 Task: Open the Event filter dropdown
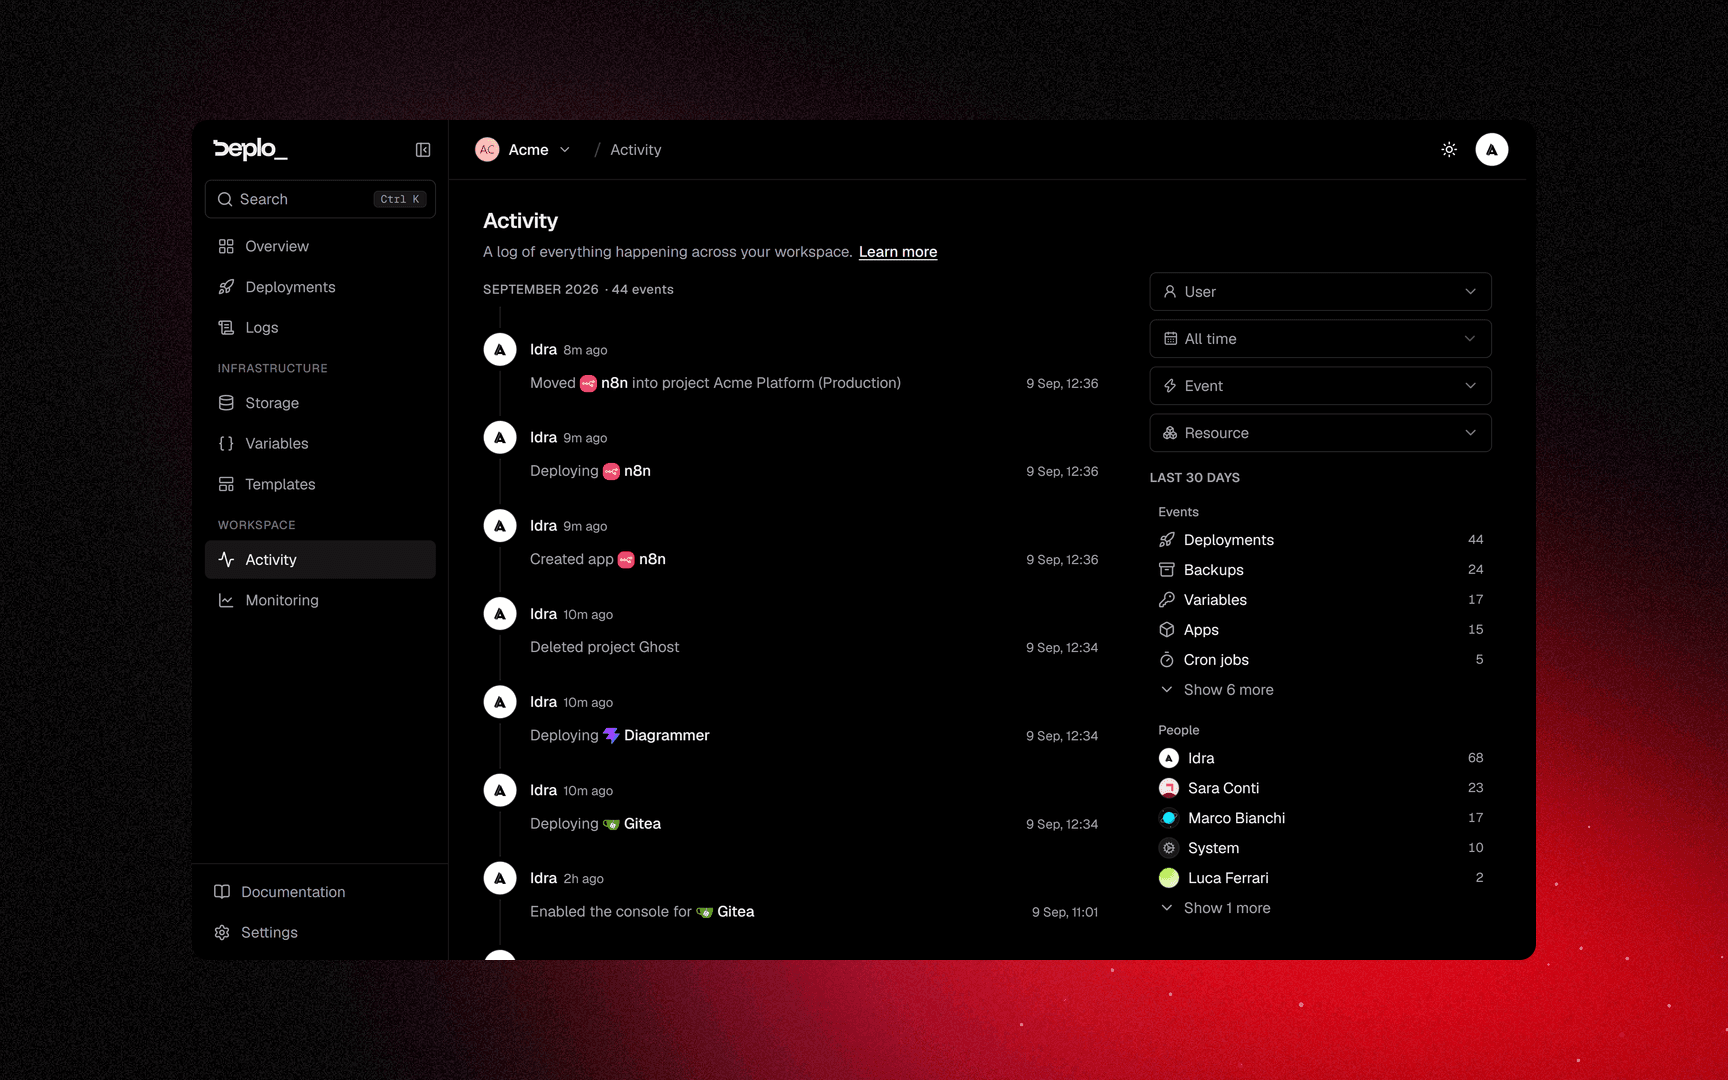tap(1320, 386)
